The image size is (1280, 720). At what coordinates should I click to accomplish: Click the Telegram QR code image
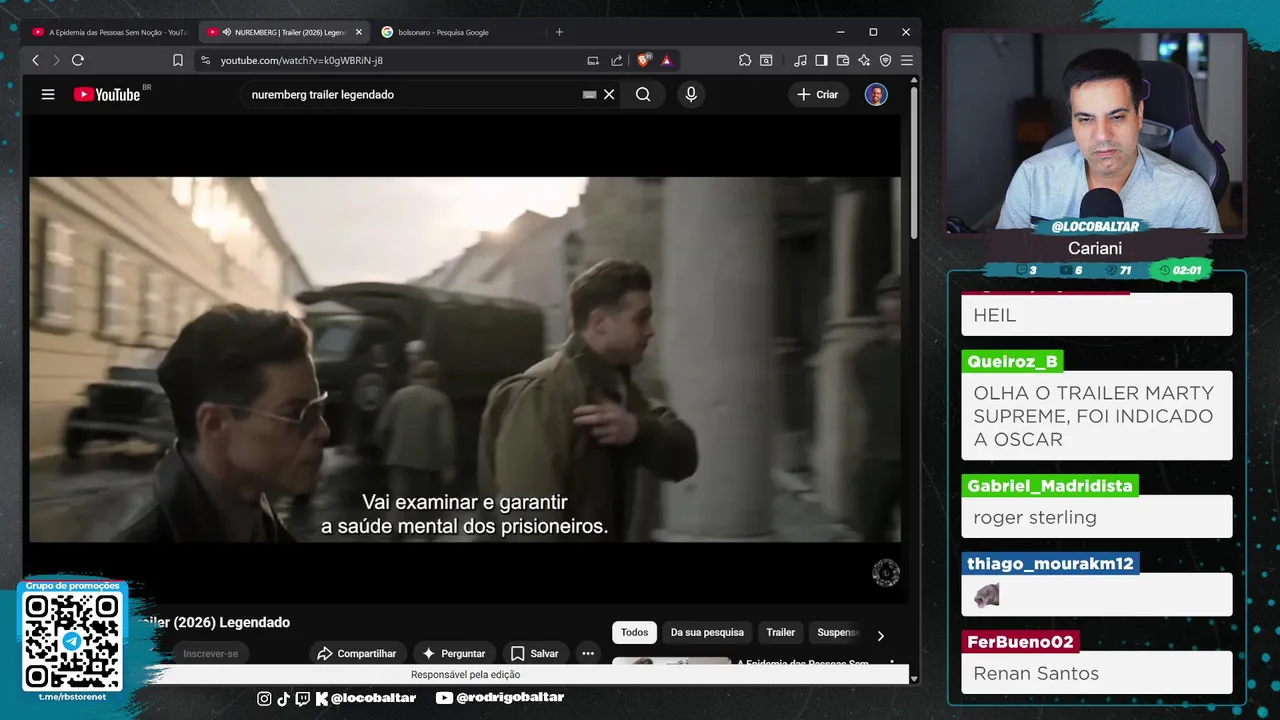72,641
